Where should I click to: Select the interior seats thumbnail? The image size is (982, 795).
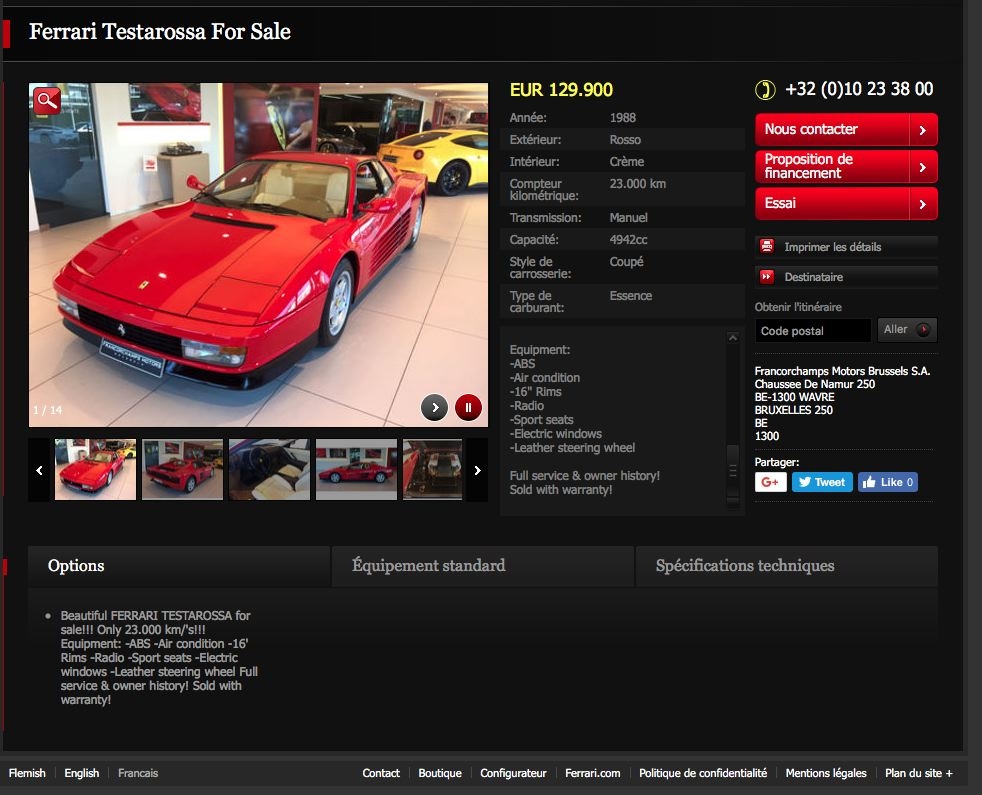click(269, 469)
